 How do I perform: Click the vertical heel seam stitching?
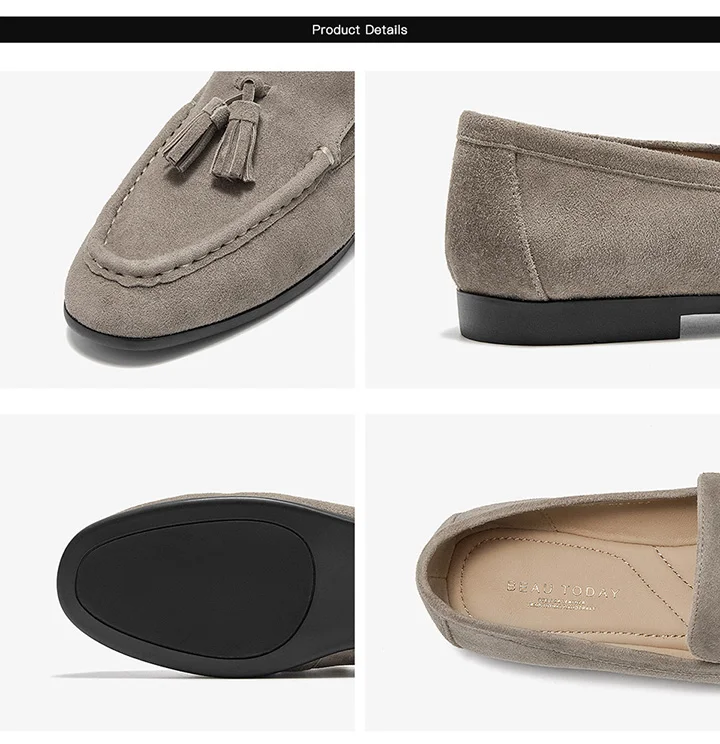click(x=528, y=223)
